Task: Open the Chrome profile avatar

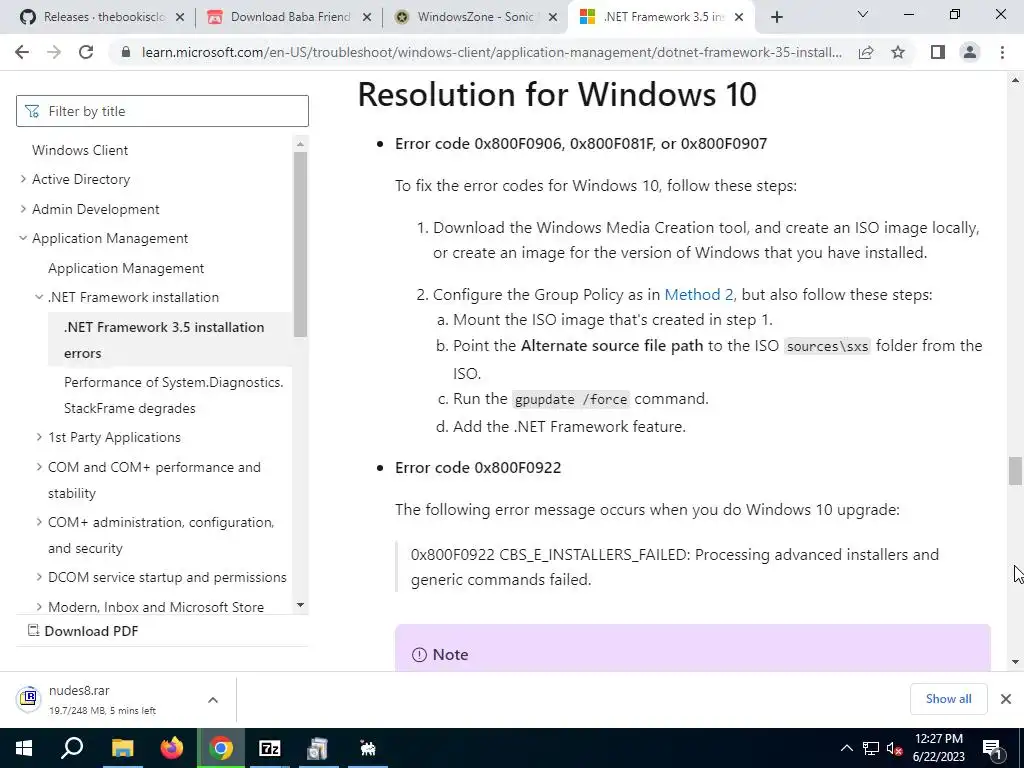Action: 970,52
